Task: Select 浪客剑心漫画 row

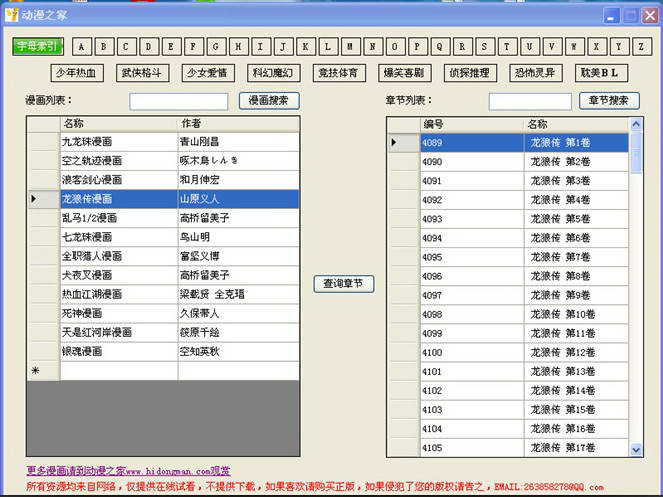Action: click(x=163, y=180)
